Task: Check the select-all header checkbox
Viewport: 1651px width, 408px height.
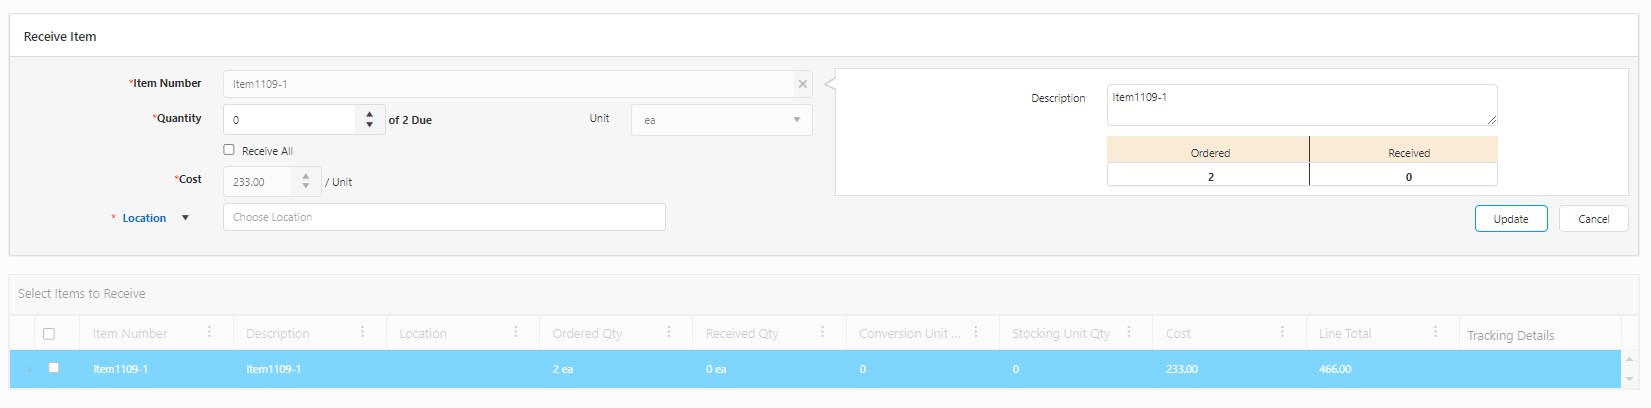Action: pyautogui.click(x=49, y=334)
